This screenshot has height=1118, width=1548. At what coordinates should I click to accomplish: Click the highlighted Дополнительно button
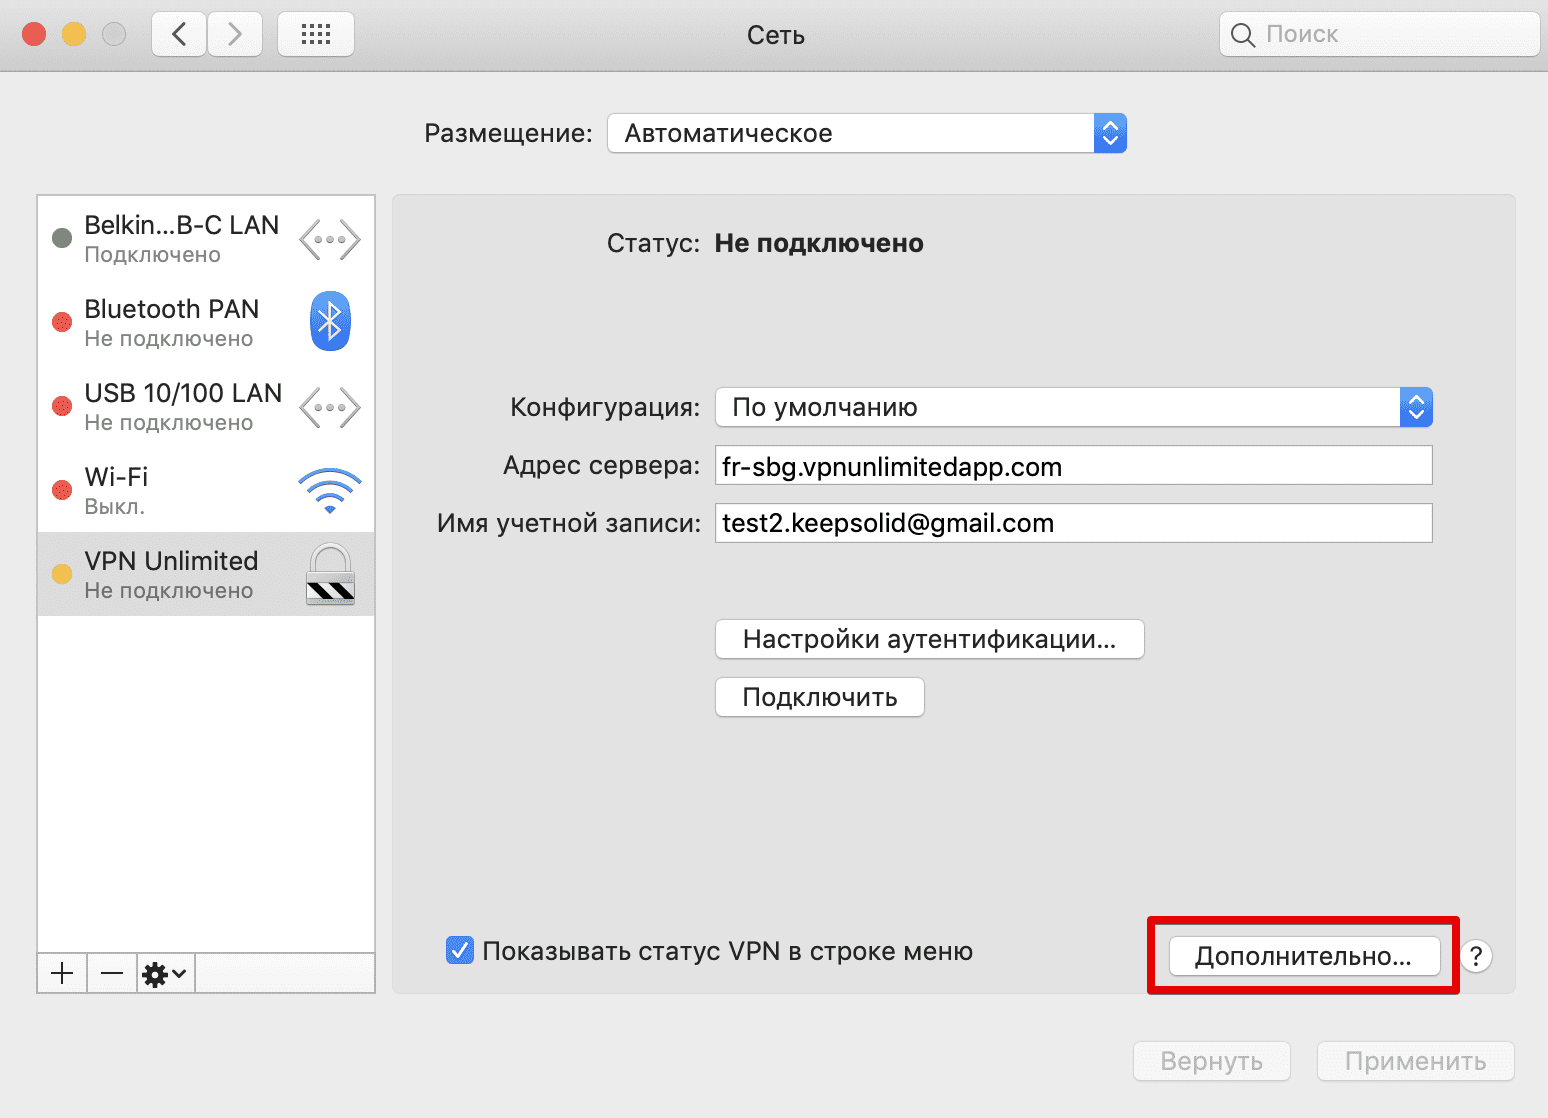pos(1302,956)
